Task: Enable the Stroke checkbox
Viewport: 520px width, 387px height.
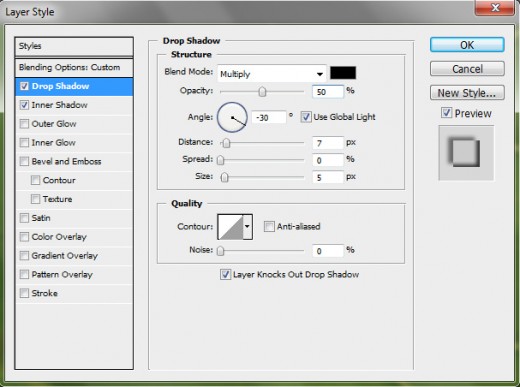Action: point(24,293)
